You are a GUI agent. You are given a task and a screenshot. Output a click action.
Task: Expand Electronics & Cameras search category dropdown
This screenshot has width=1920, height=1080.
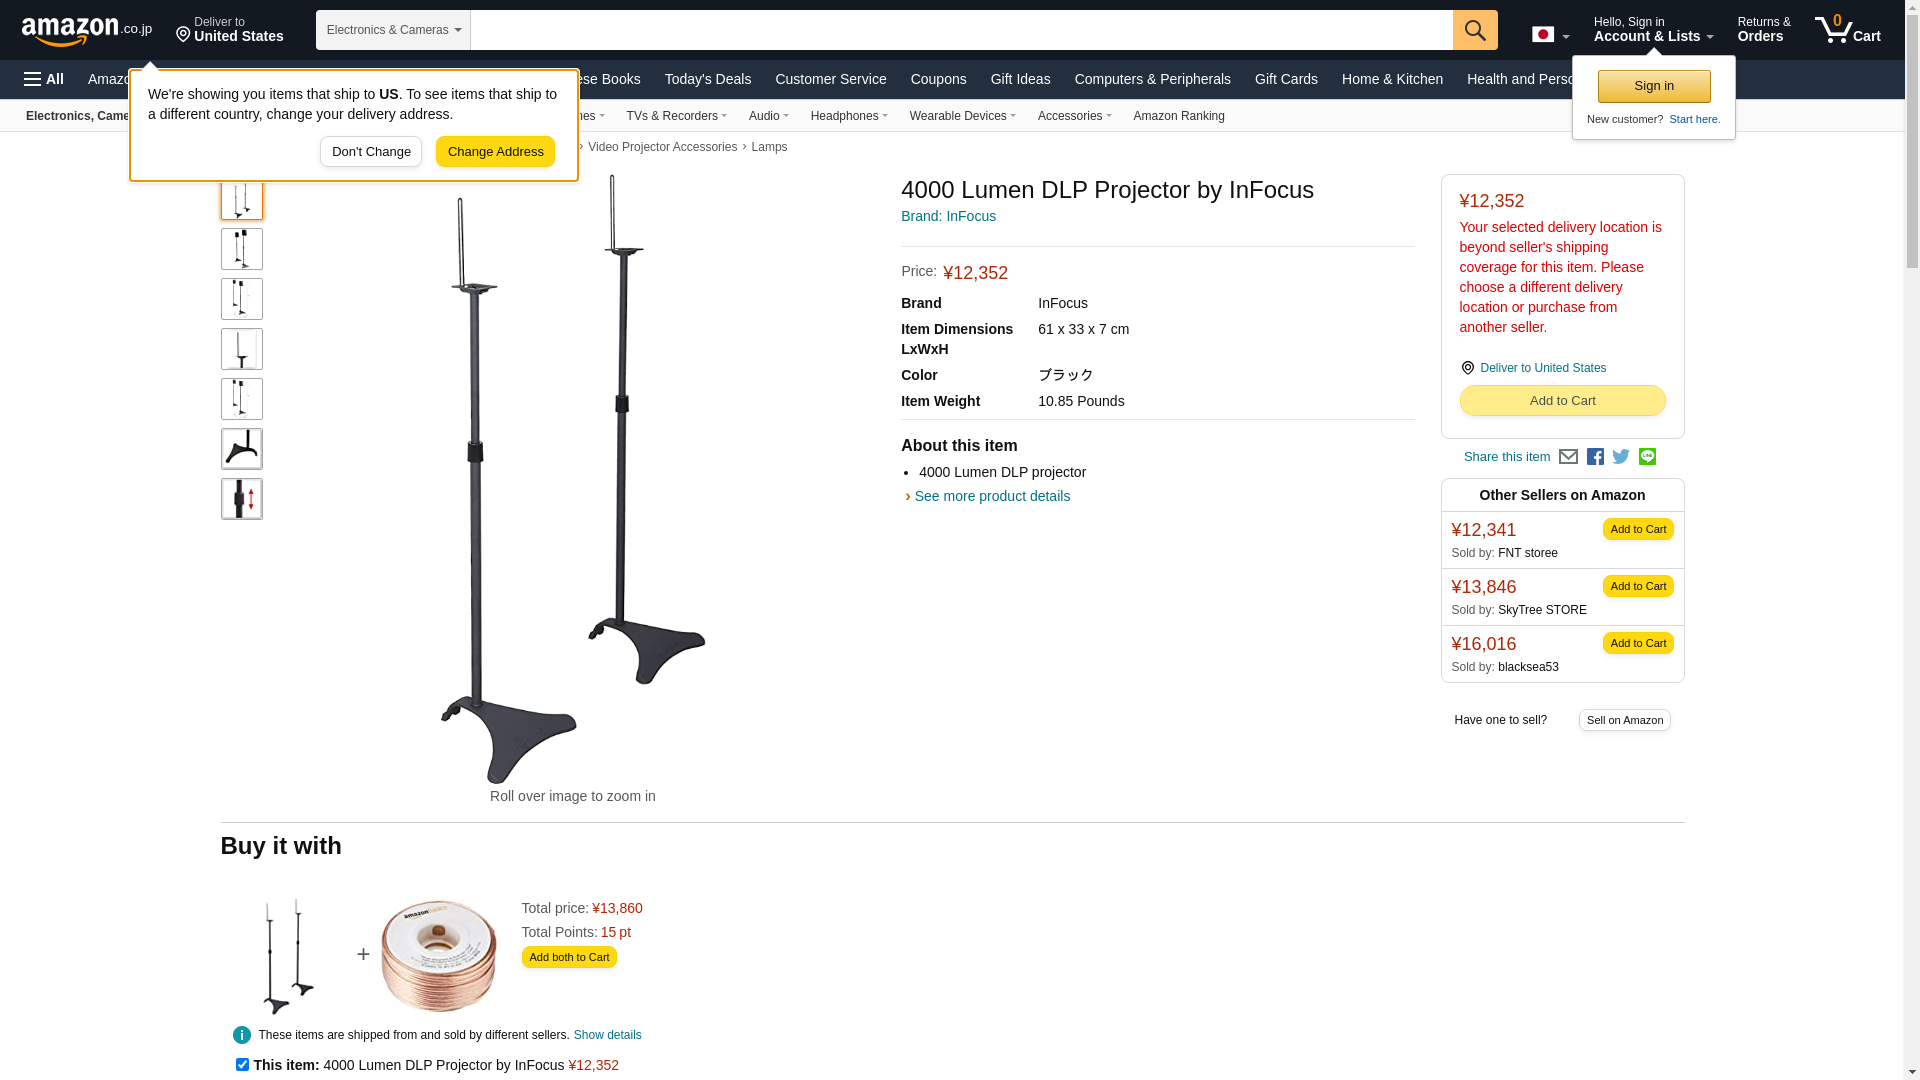click(x=393, y=30)
